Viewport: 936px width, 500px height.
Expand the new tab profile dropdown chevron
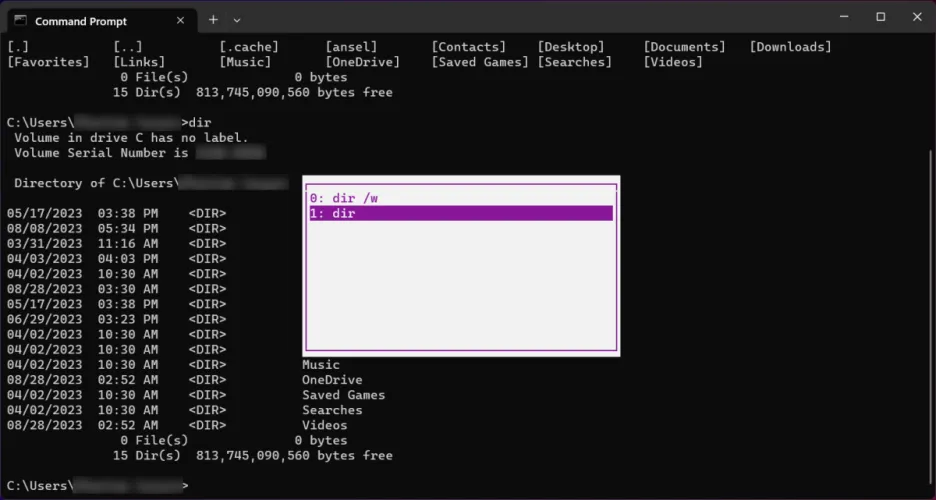coord(237,20)
